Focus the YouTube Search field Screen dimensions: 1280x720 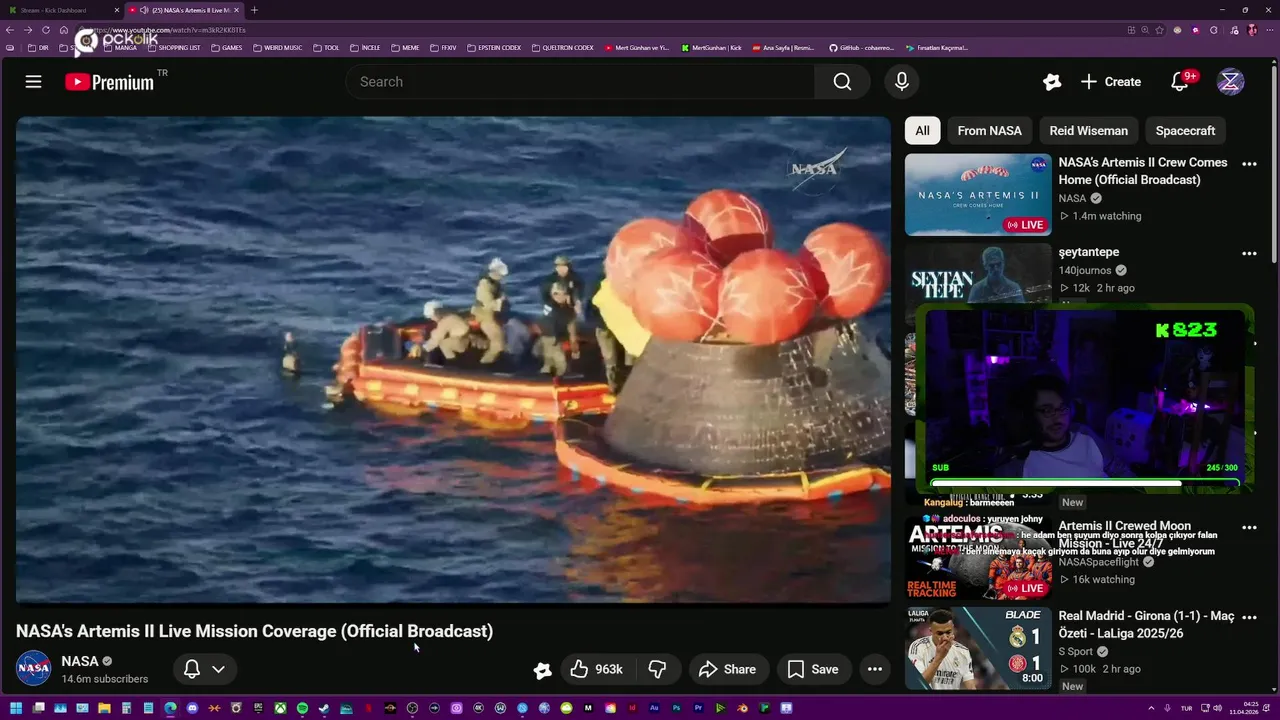point(580,82)
